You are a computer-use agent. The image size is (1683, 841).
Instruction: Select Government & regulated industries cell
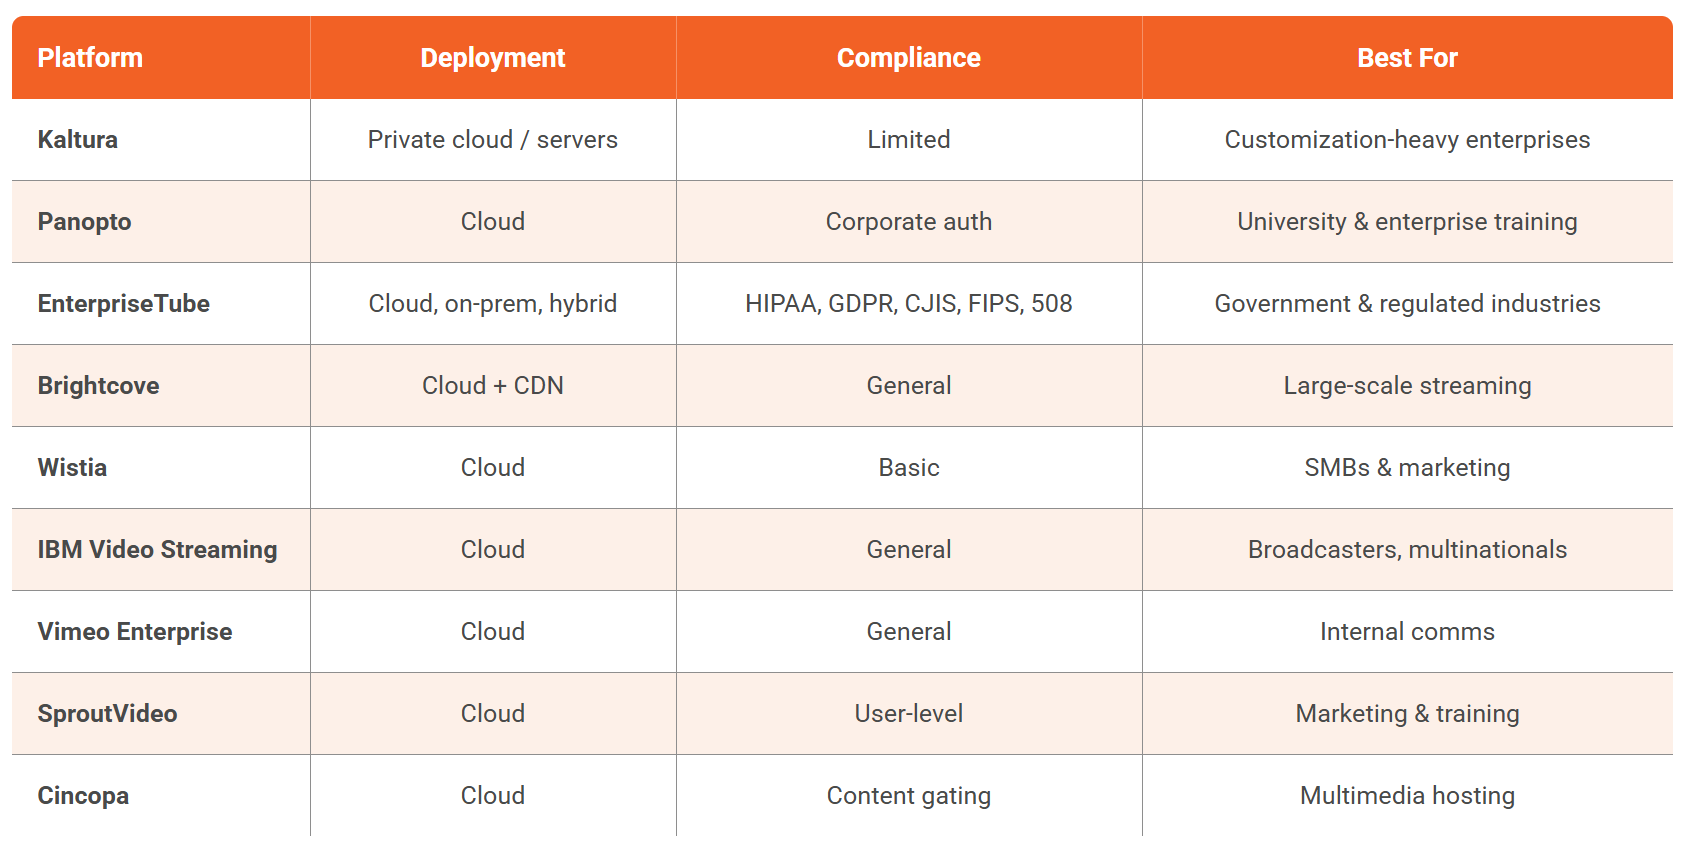pos(1407,304)
